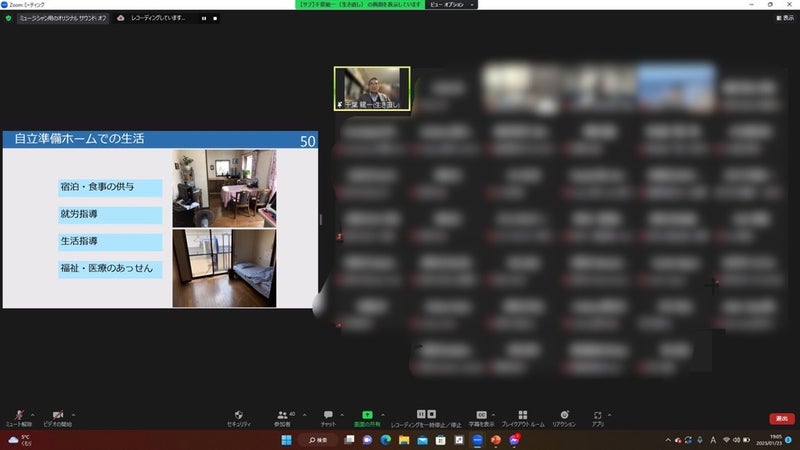Open the Windows Start menu

[287, 440]
